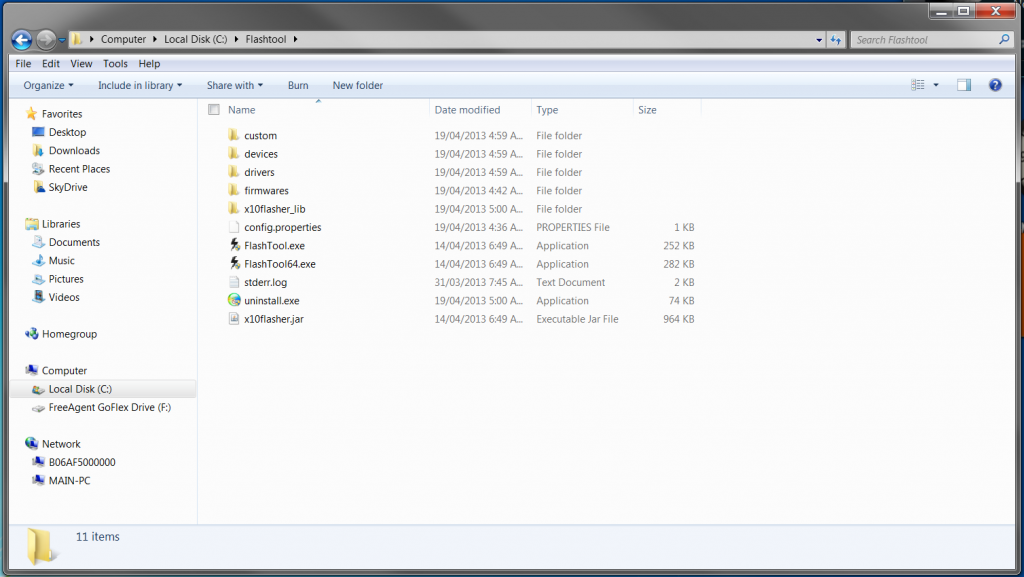Click the 964 KB size value

pyautogui.click(x=679, y=319)
